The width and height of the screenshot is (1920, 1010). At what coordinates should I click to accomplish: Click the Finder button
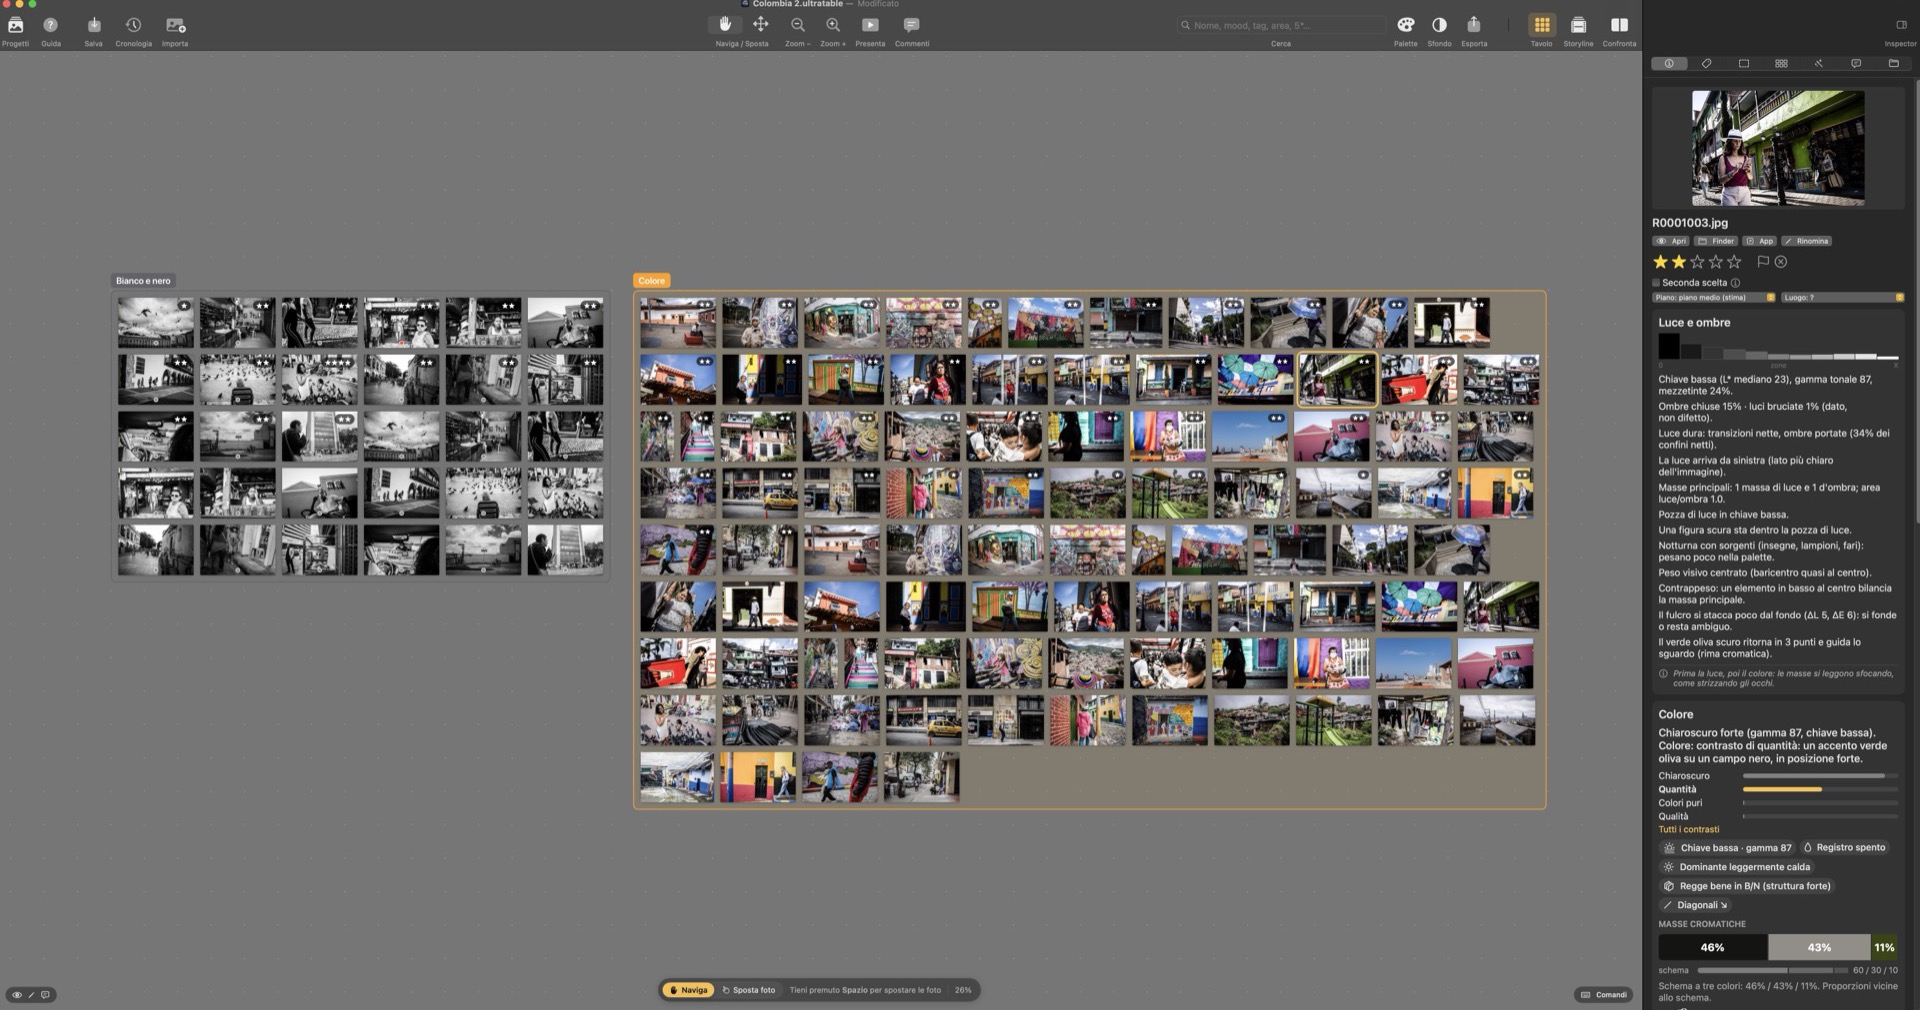click(x=1716, y=241)
